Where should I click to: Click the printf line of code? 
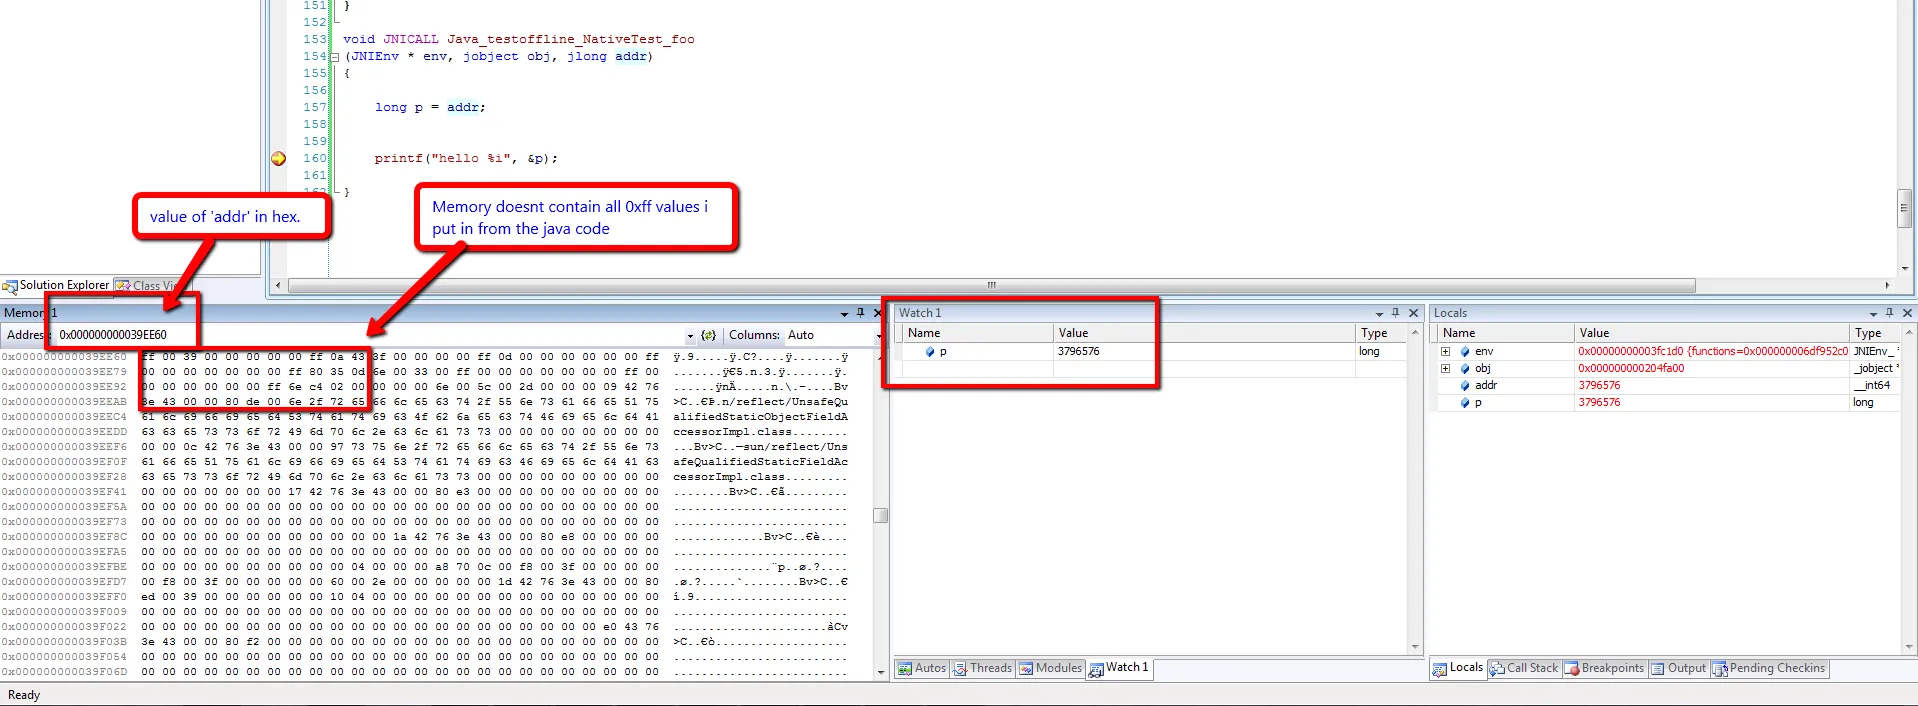tap(466, 158)
